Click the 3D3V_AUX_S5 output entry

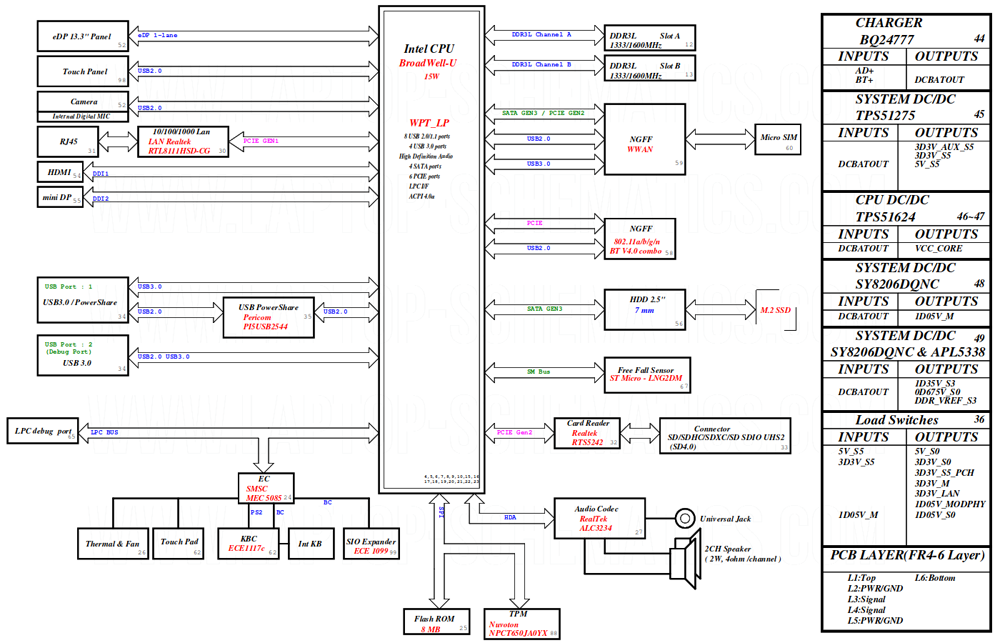944,147
